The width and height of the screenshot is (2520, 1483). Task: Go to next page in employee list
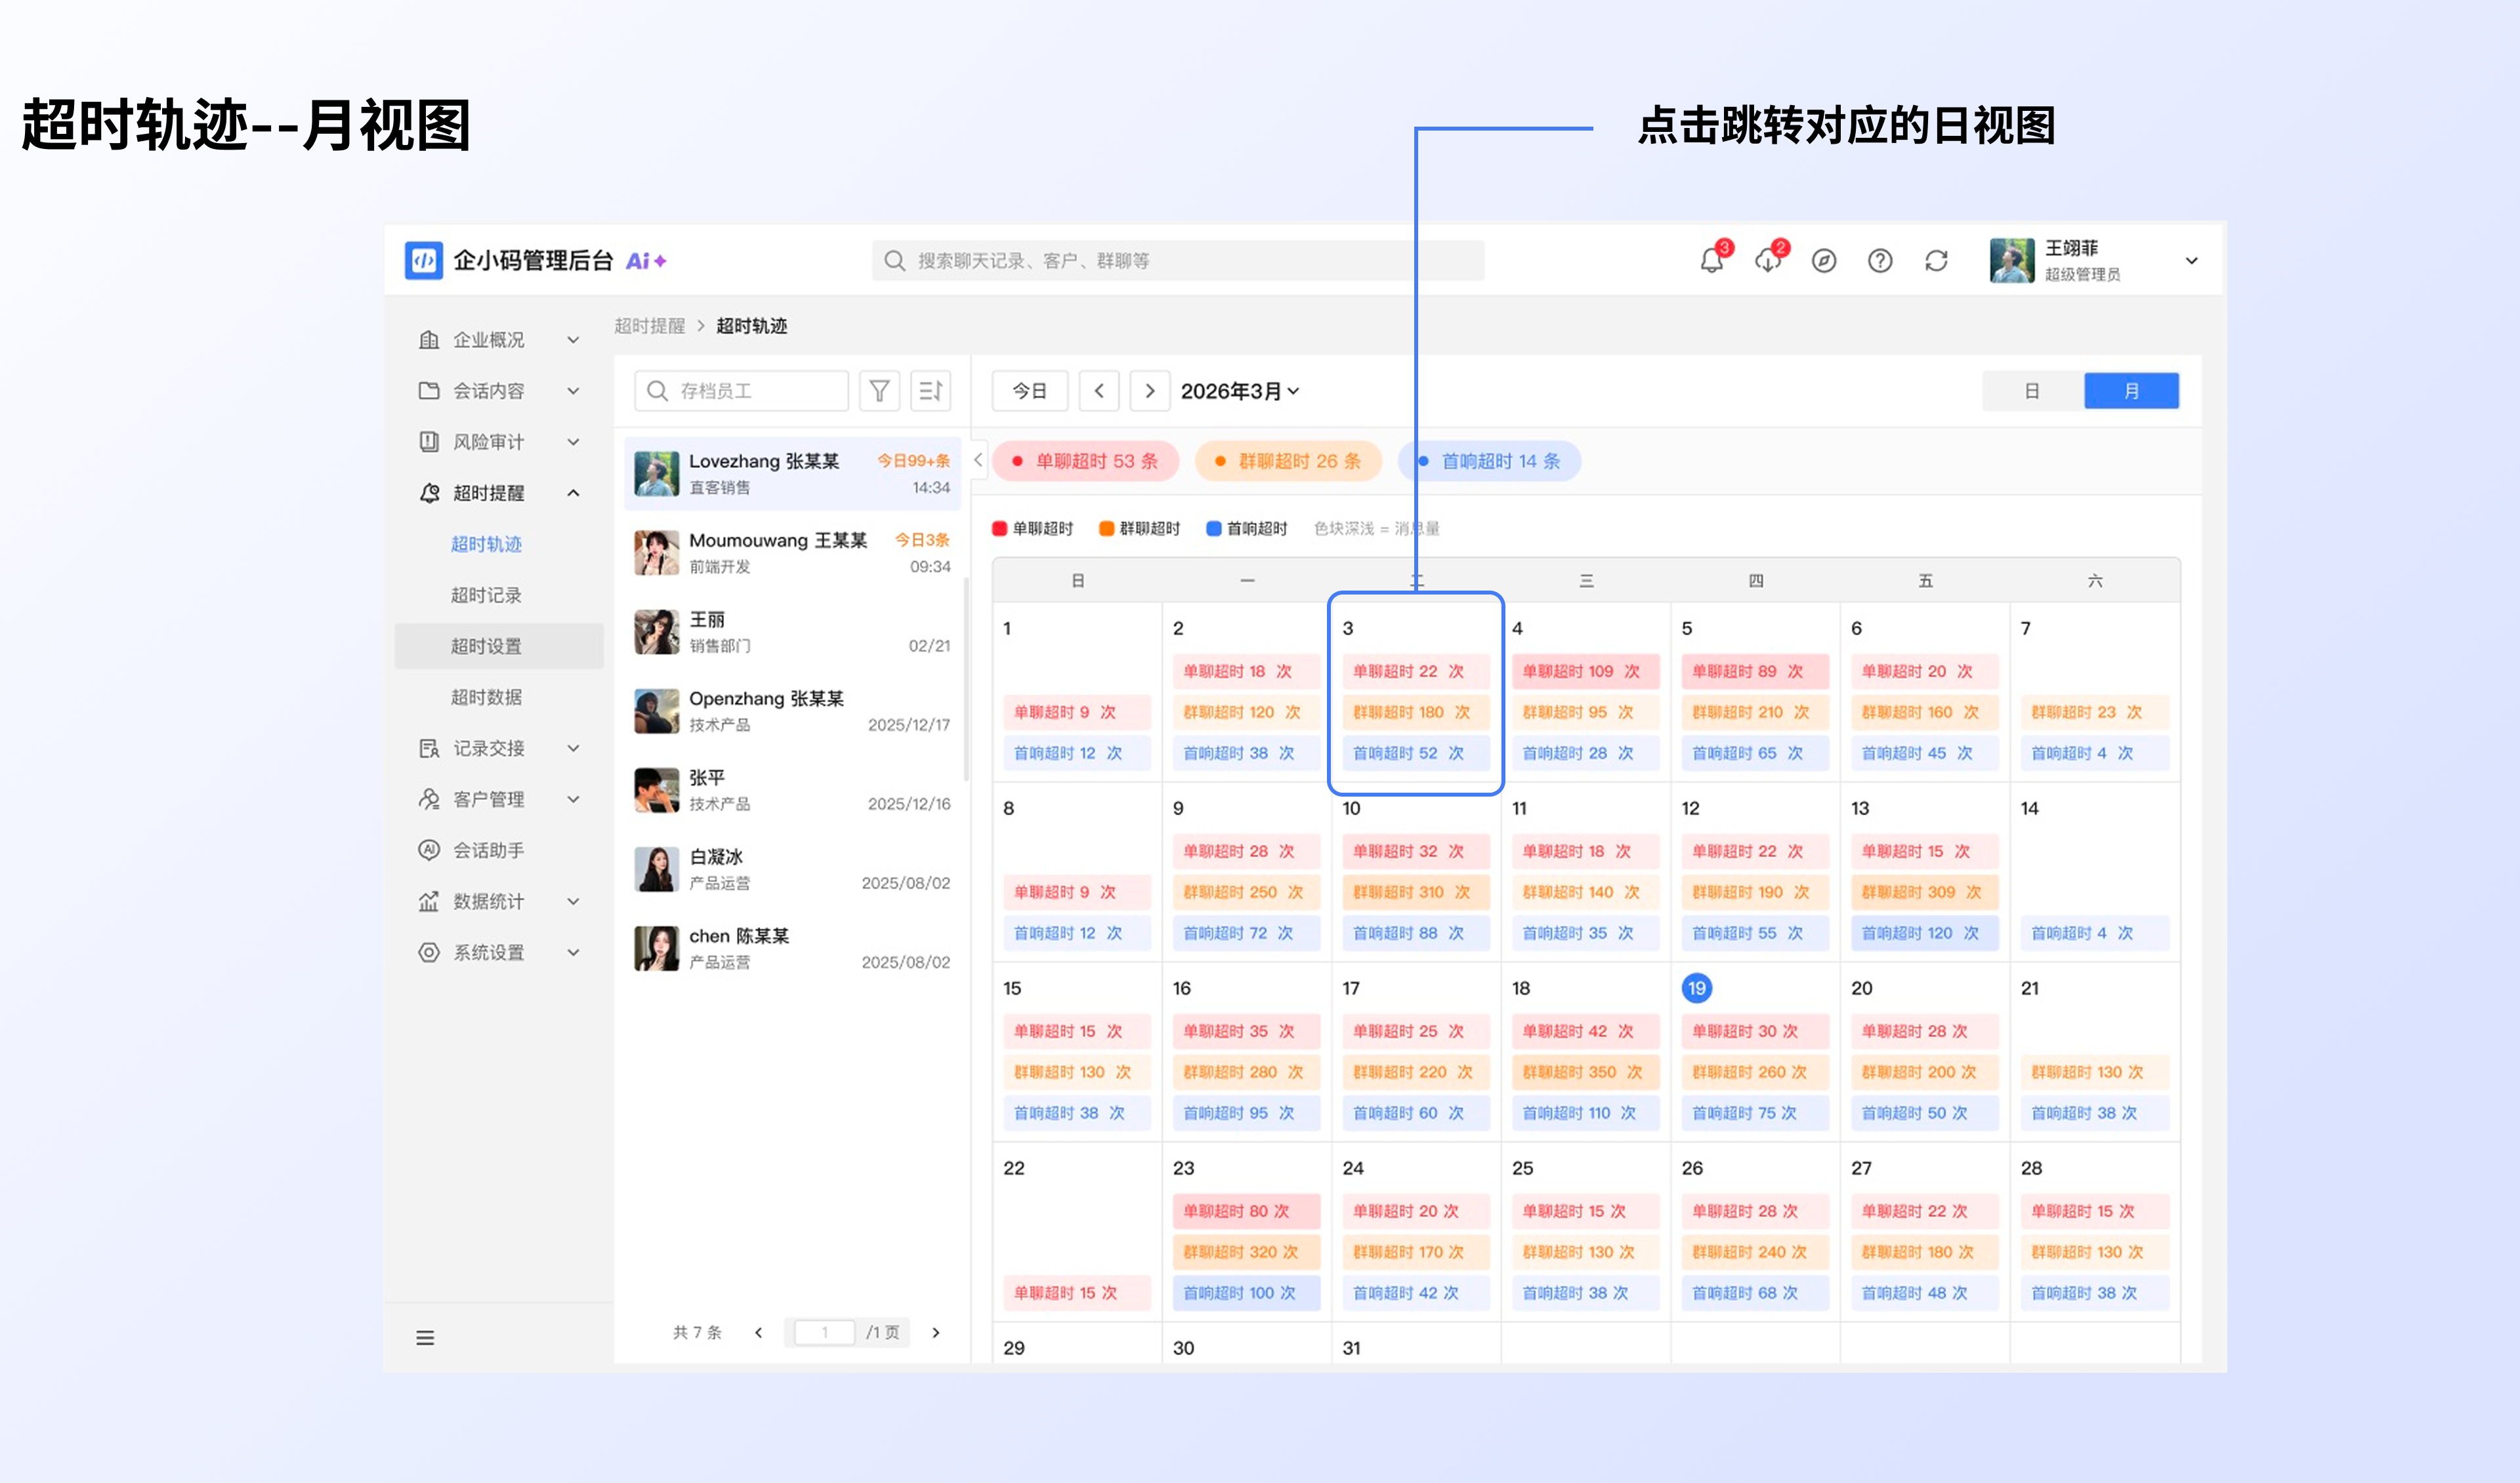tap(936, 1333)
